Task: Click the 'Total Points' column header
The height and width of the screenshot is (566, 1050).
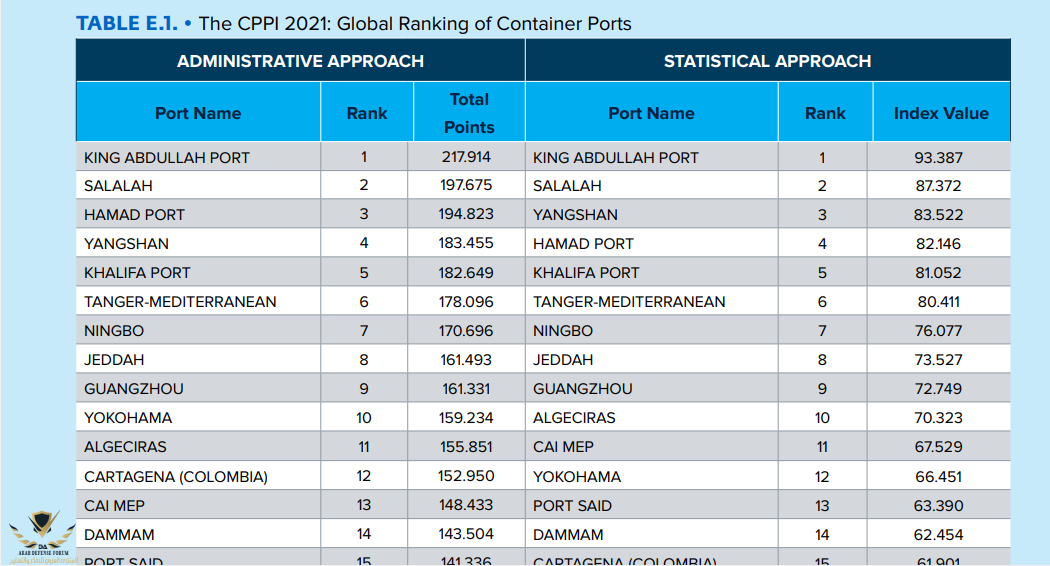Action: (468, 113)
